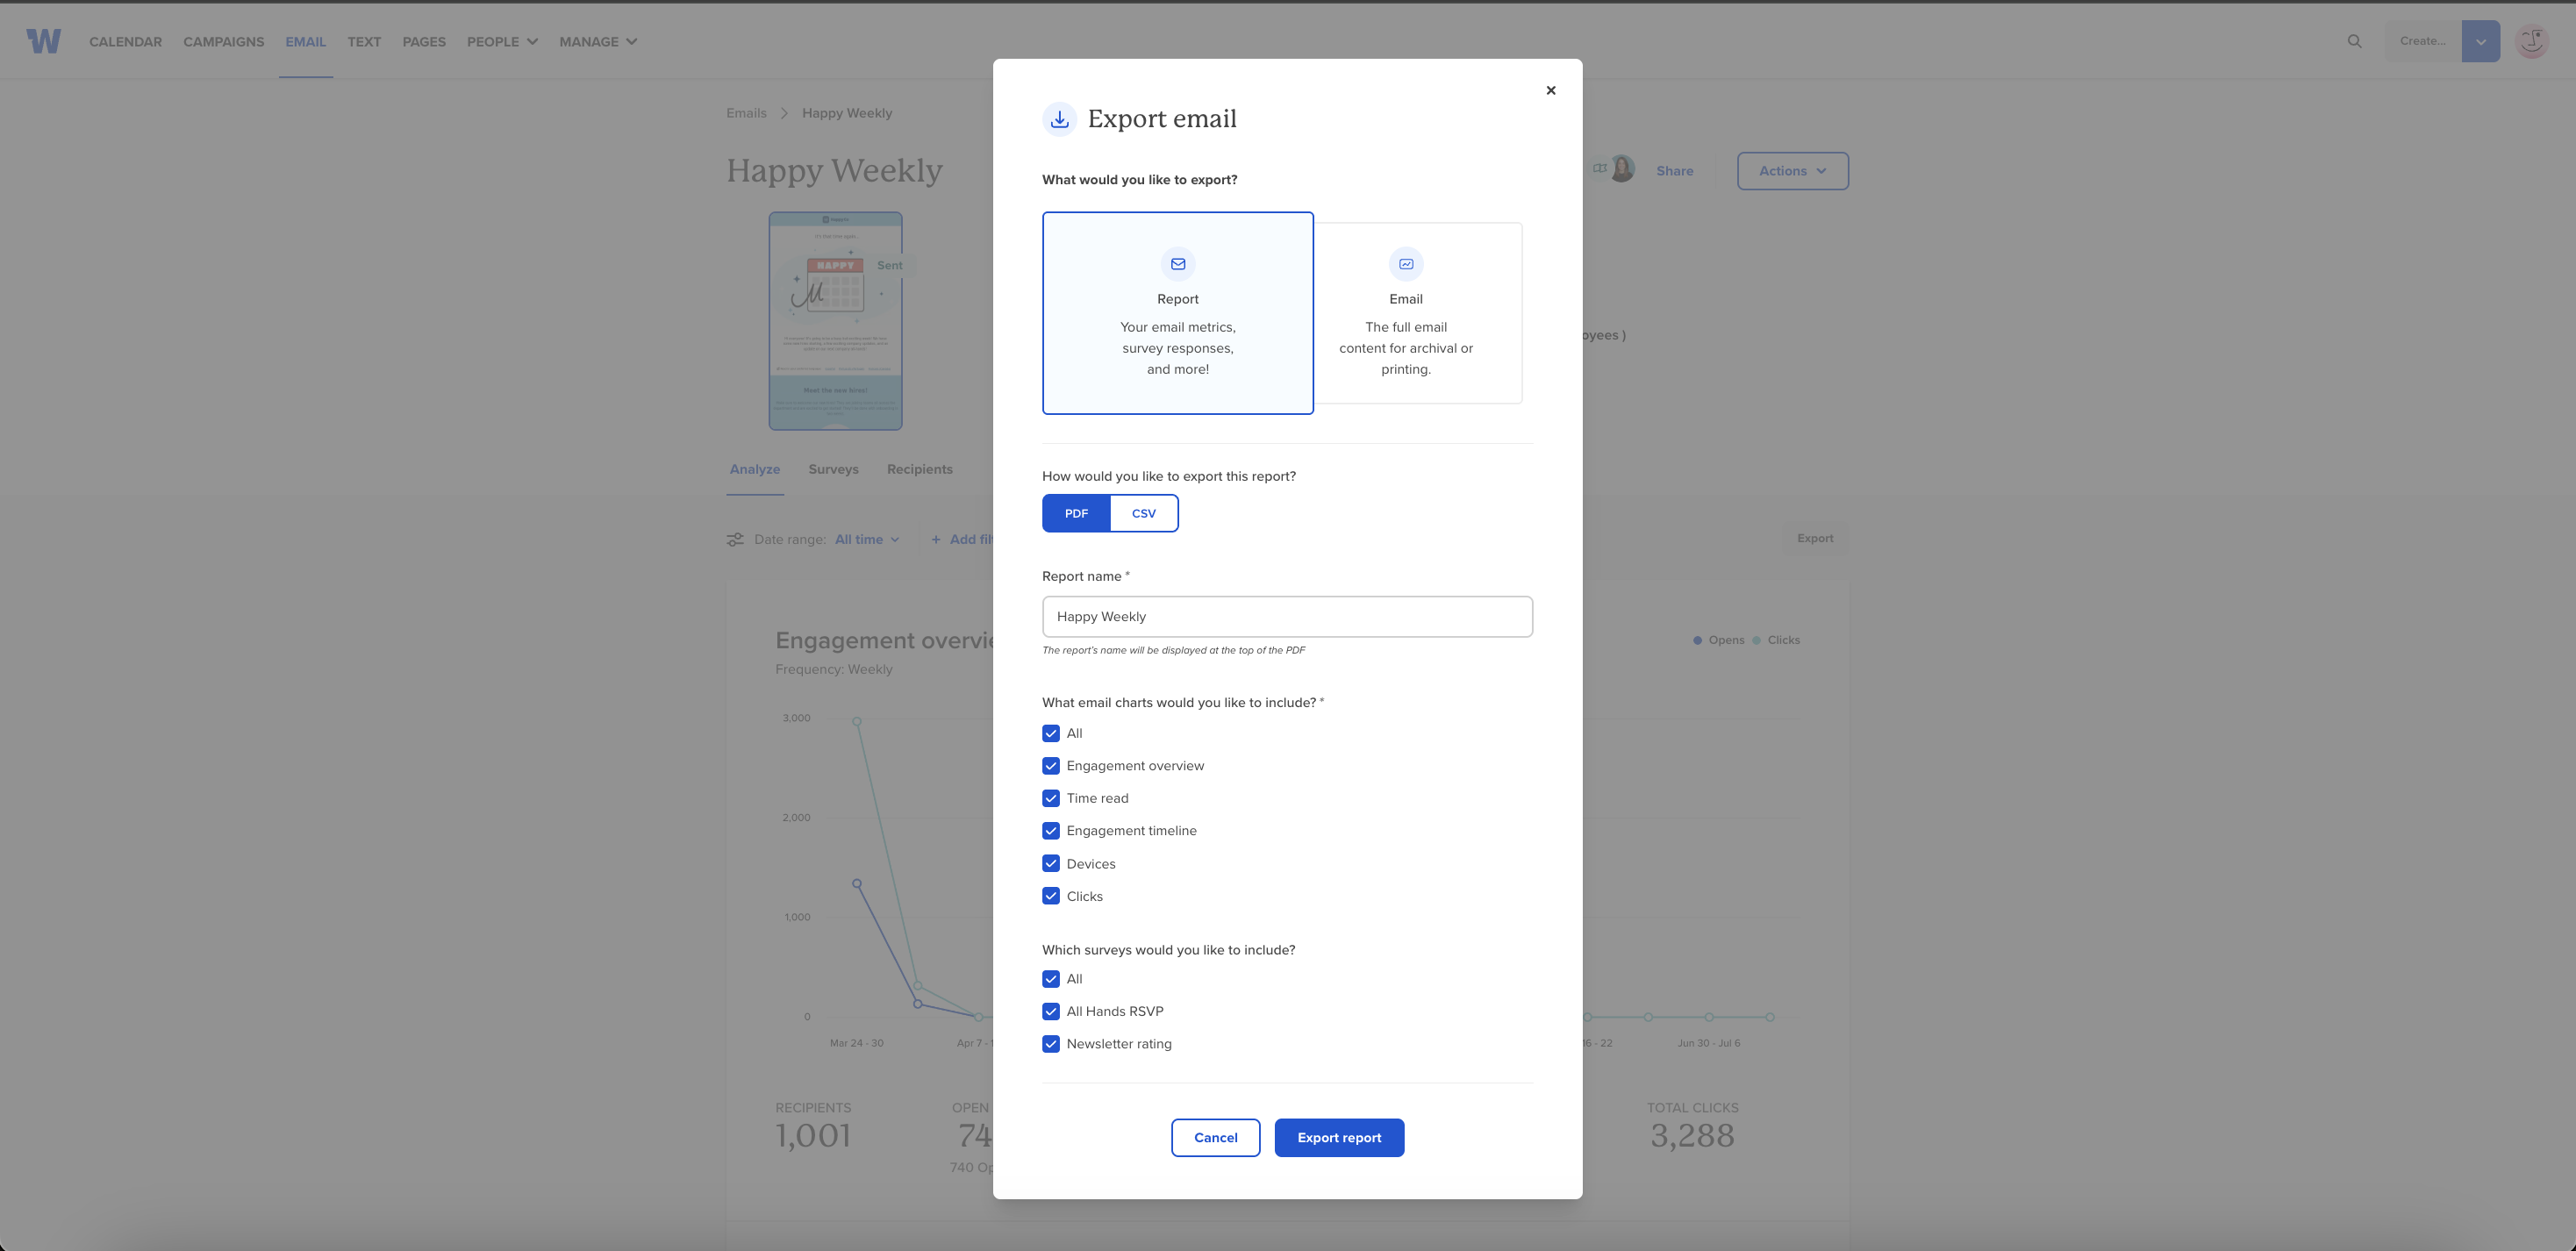
Task: Click the Clicks legend dot
Action: tap(1756, 640)
